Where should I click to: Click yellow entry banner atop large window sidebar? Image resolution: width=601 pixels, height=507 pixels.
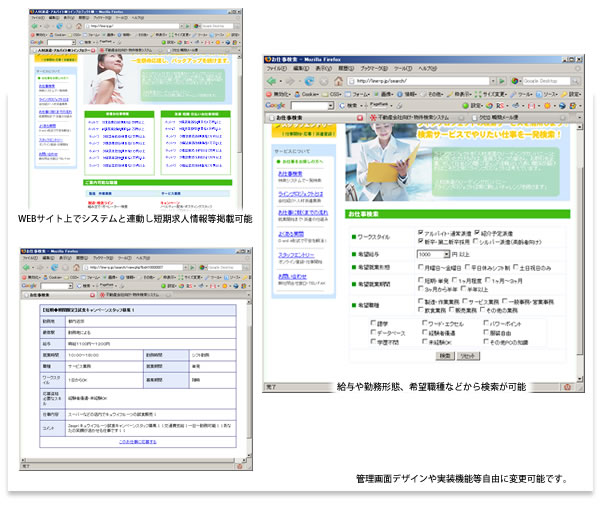click(x=304, y=130)
